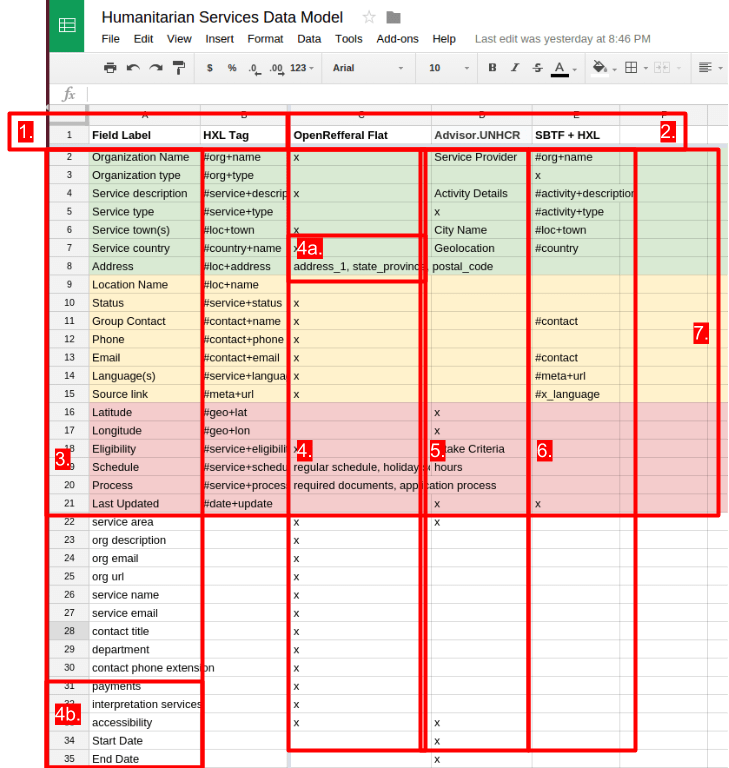Open Google Sheets home icon

point(67,25)
